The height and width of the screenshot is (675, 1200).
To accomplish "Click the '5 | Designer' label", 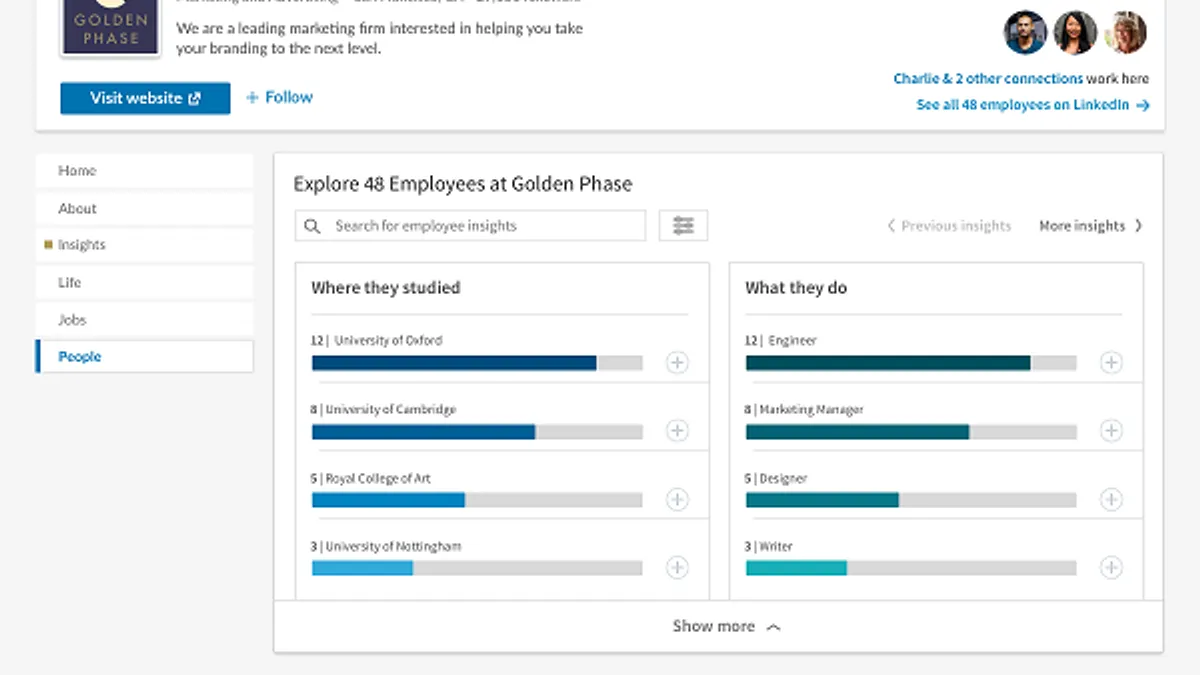I will pyautogui.click(x=776, y=478).
